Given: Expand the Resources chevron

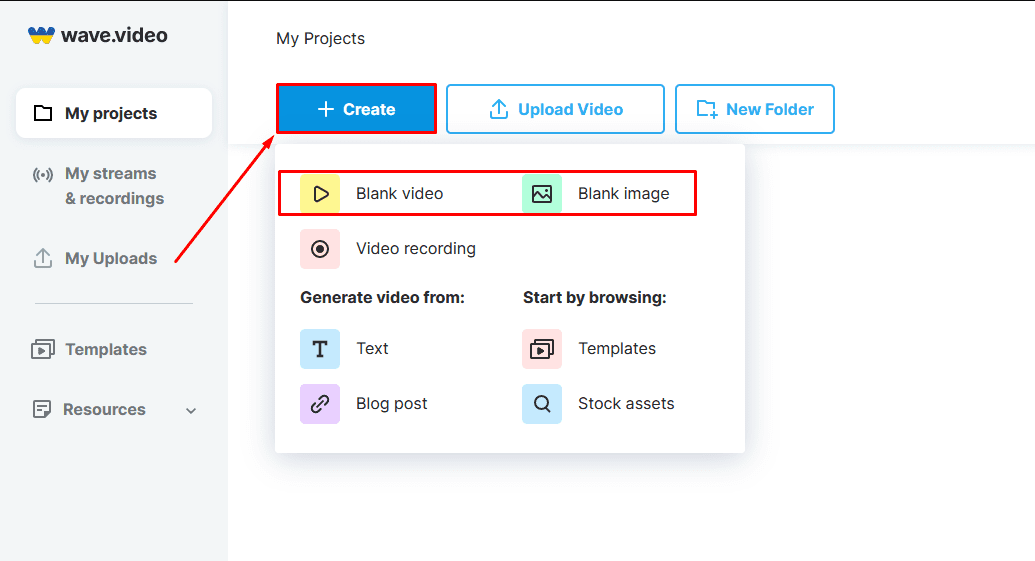Looking at the screenshot, I should [x=191, y=411].
